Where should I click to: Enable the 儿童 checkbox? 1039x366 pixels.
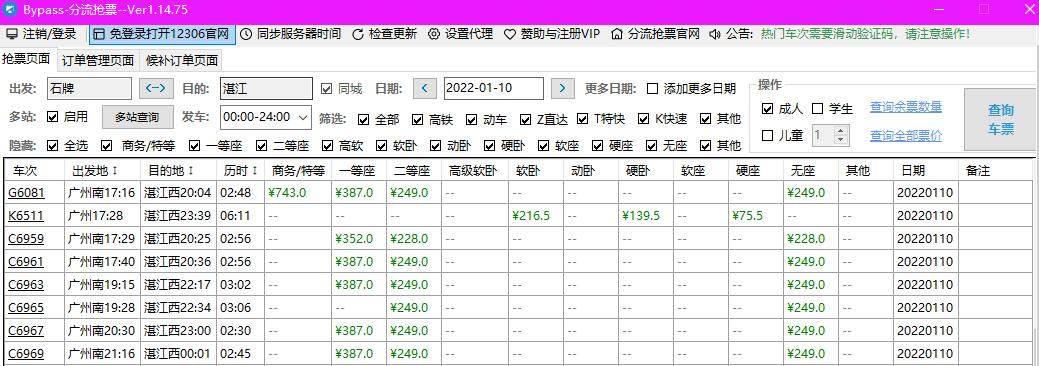point(768,136)
